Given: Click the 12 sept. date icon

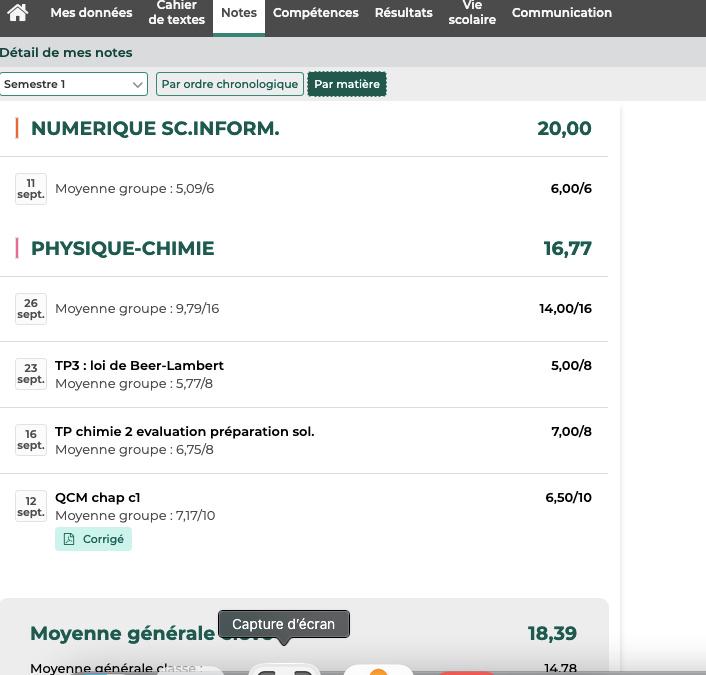Looking at the screenshot, I should click(31, 506).
